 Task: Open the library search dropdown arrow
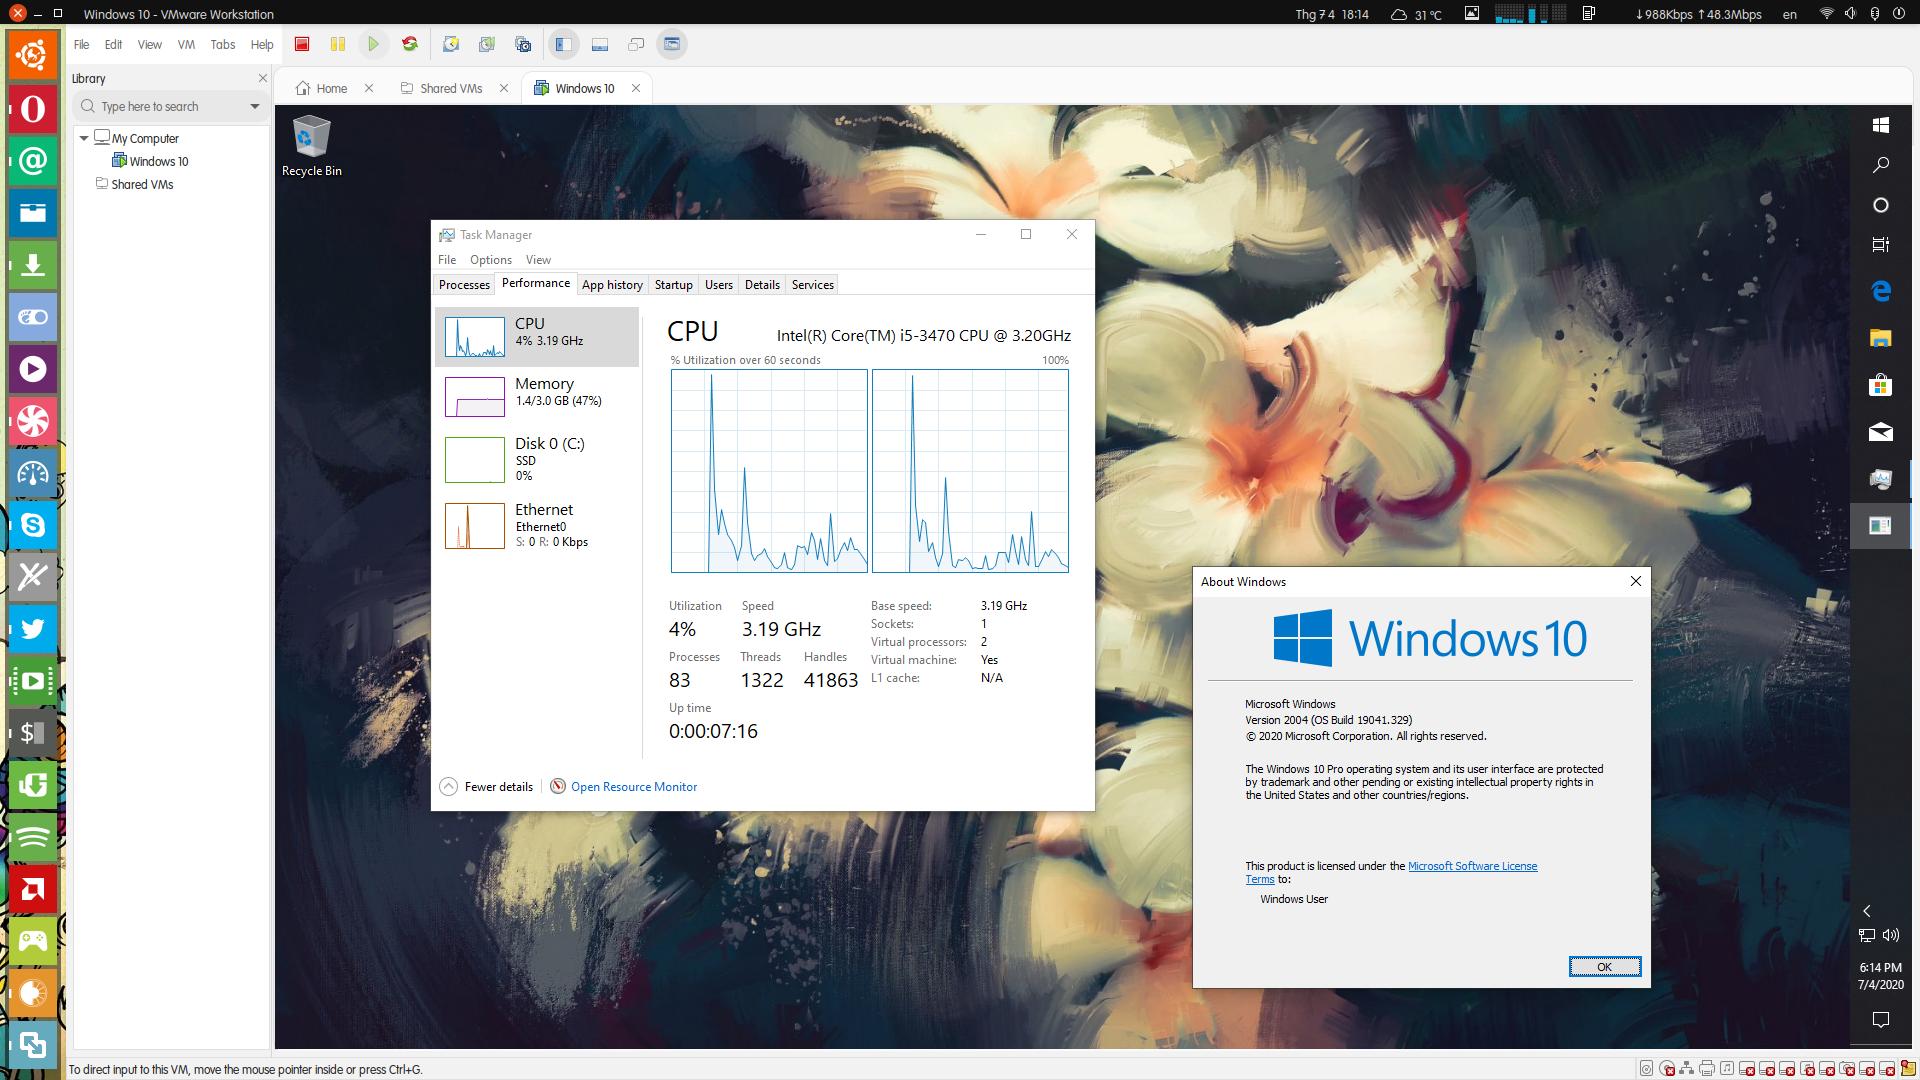[x=254, y=106]
